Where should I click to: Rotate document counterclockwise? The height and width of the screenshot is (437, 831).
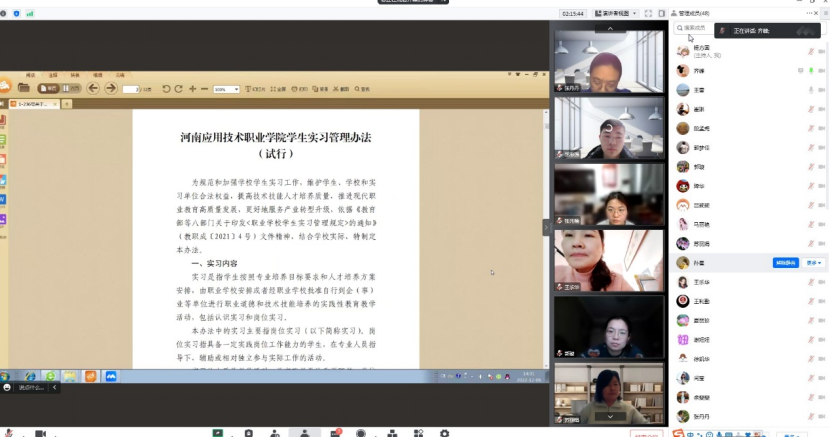[x=165, y=89]
